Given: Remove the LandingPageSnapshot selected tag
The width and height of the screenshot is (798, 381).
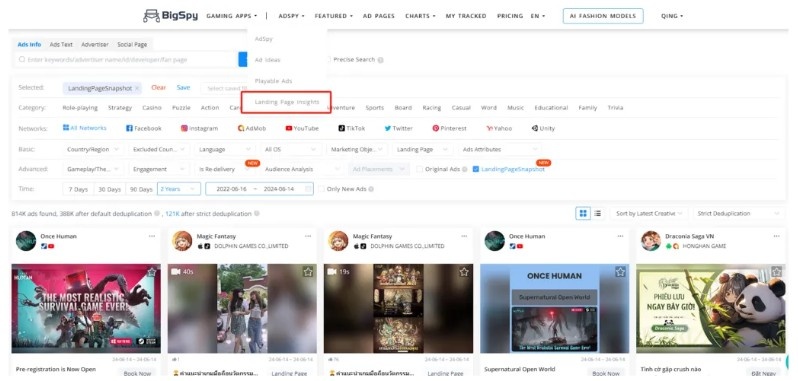Looking at the screenshot, I should coord(137,88).
